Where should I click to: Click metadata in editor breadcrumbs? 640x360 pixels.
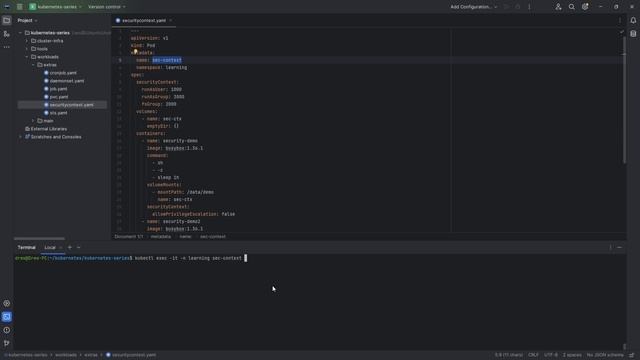pyautogui.click(x=161, y=237)
